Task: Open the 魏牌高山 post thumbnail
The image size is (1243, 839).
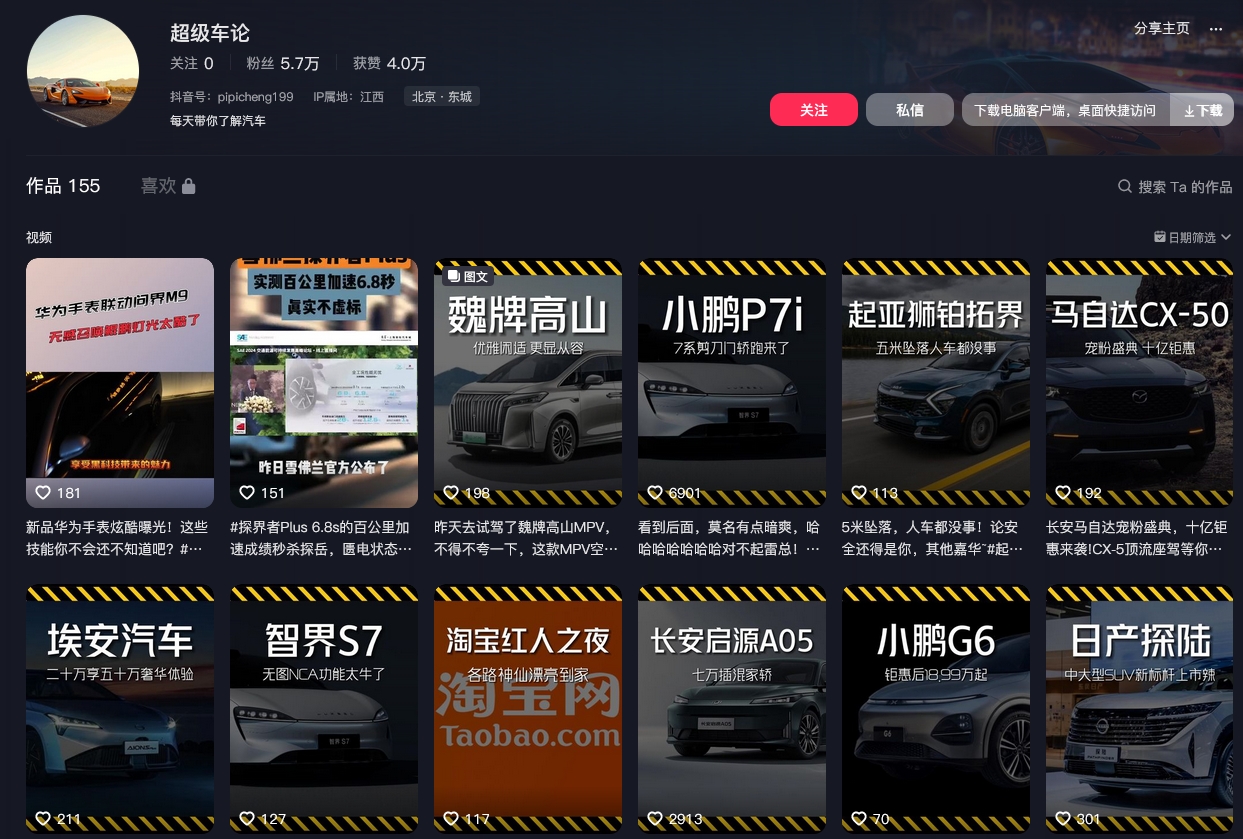Action: pos(528,383)
